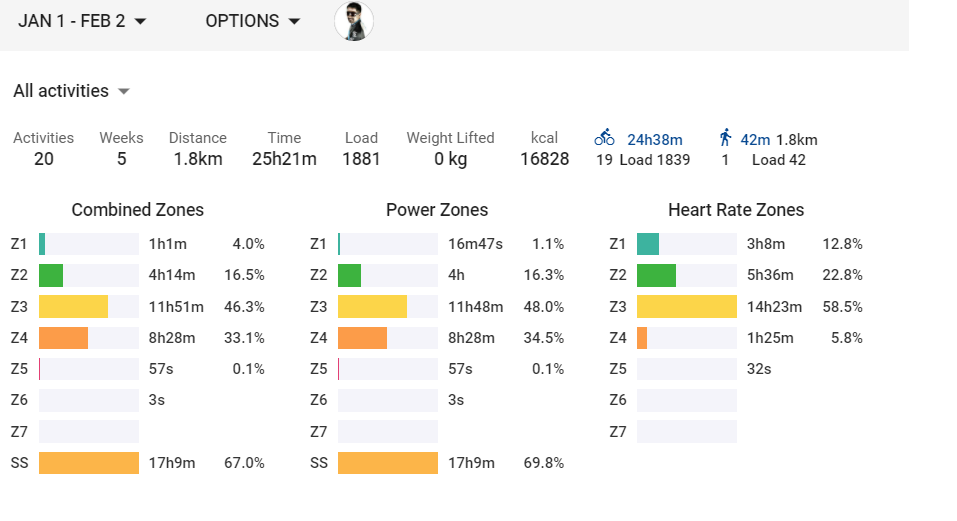Click the Load 1881 total value
This screenshot has width=957, height=521.
click(361, 159)
